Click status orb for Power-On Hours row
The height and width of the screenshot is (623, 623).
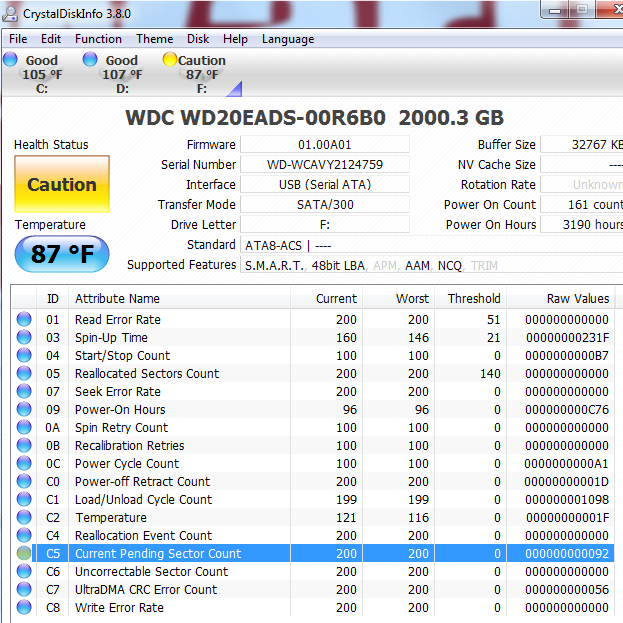click(x=24, y=409)
